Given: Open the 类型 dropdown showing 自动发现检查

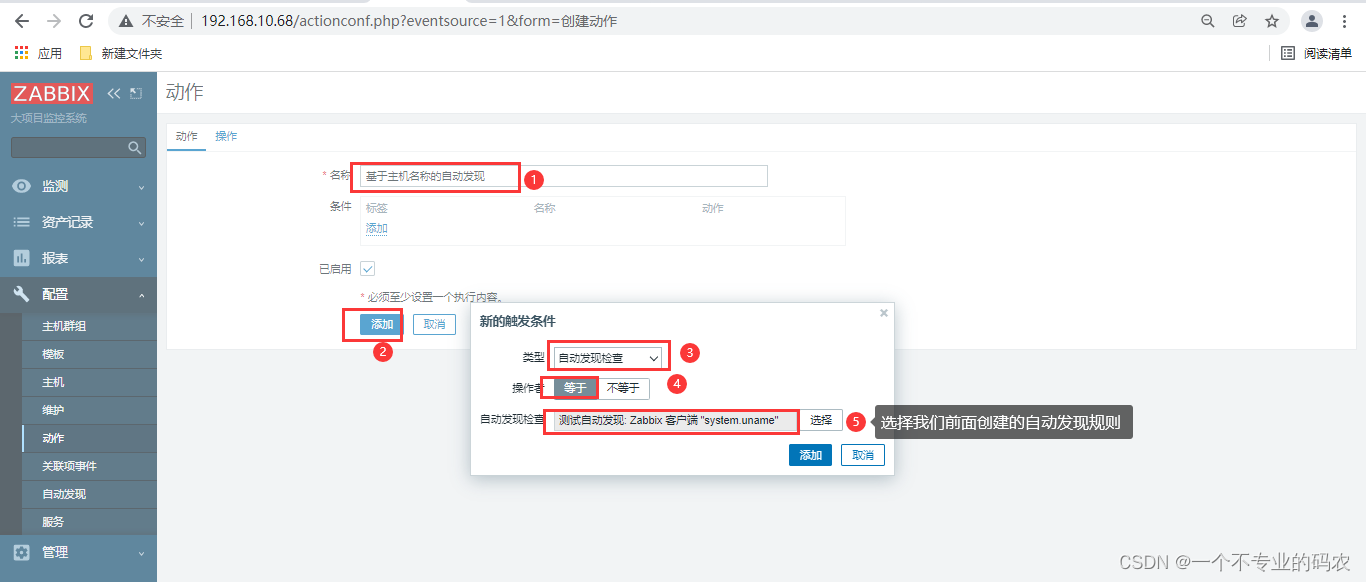Looking at the screenshot, I should coord(608,357).
